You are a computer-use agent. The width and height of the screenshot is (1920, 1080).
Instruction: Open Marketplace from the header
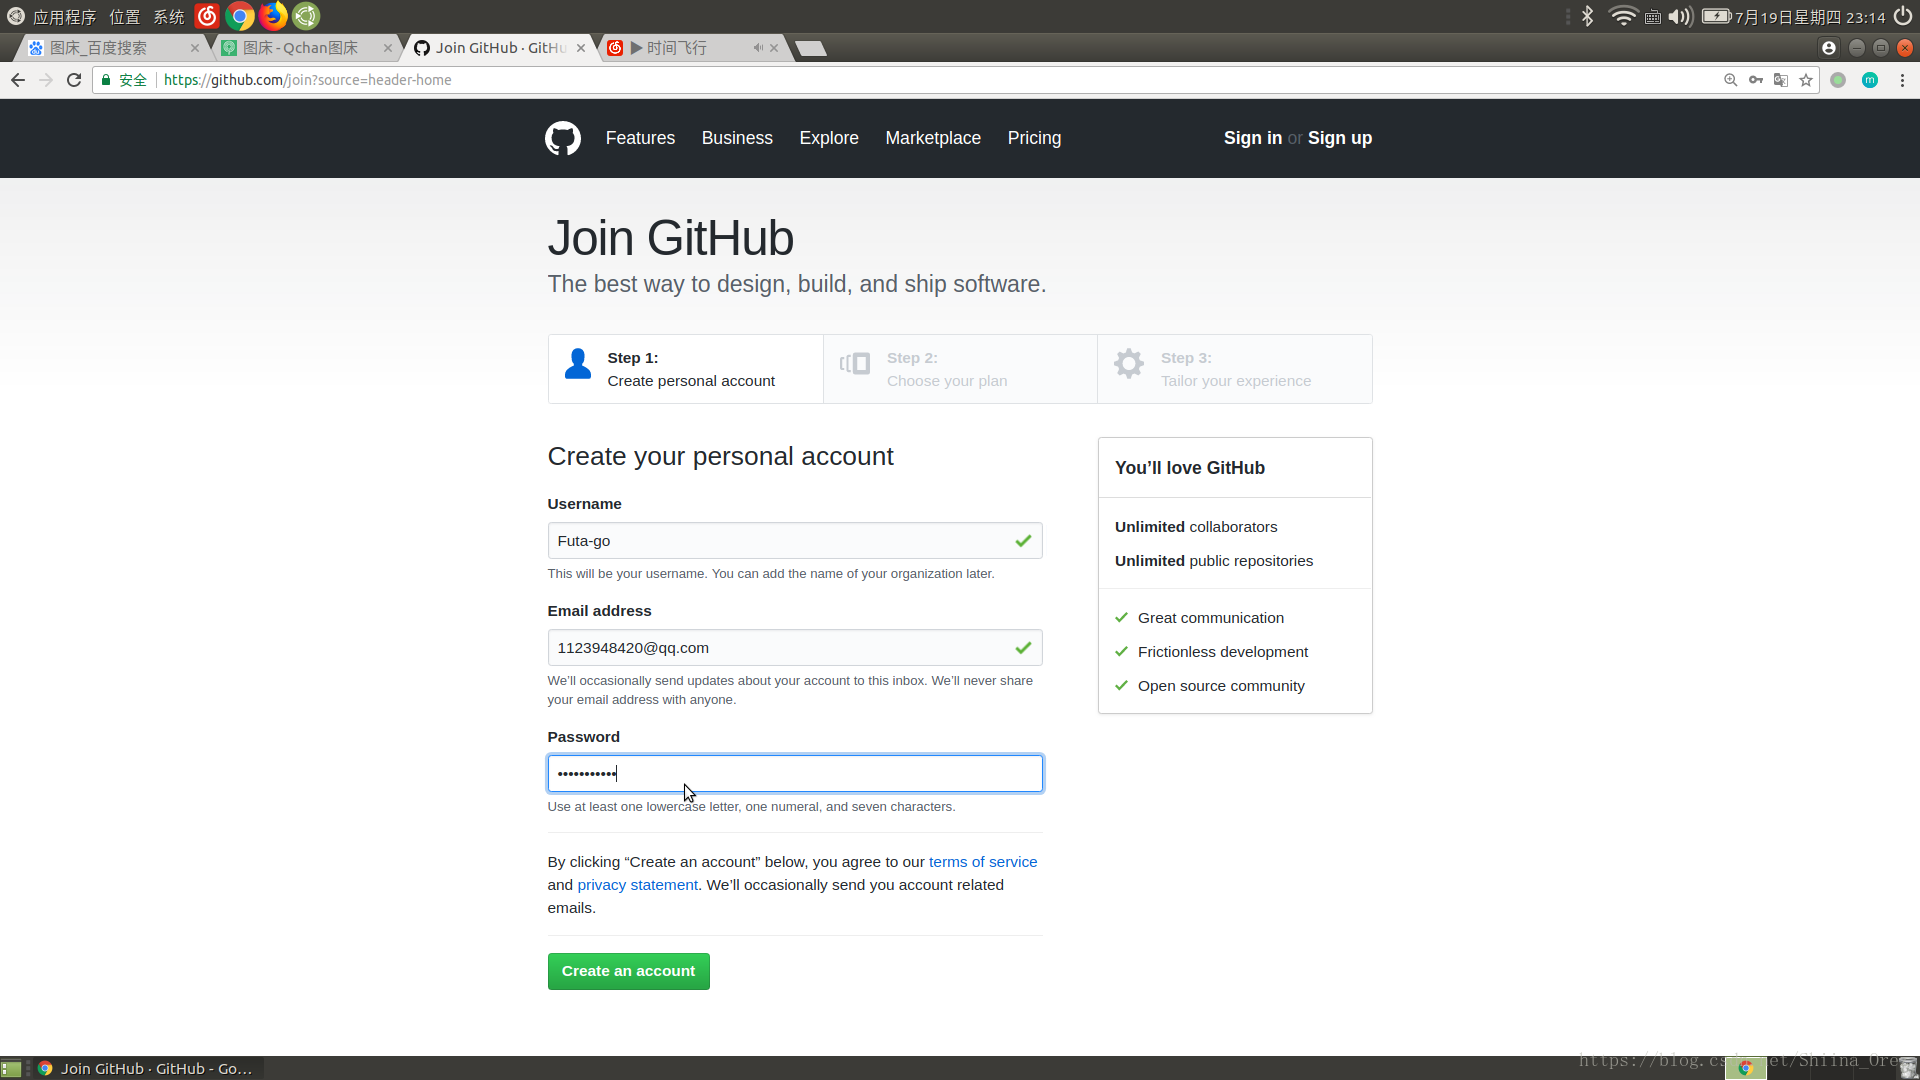tap(933, 138)
